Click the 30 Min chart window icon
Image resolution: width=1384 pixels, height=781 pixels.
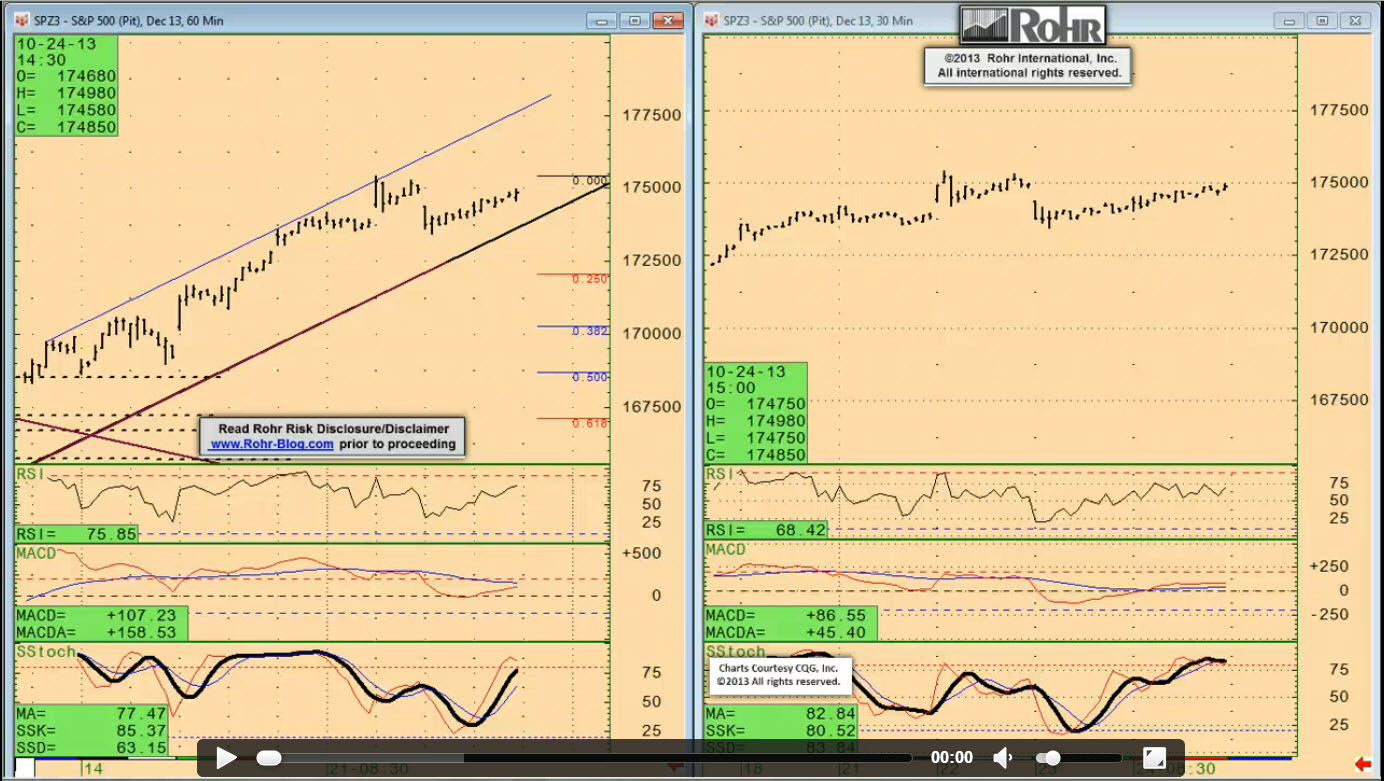click(x=711, y=20)
